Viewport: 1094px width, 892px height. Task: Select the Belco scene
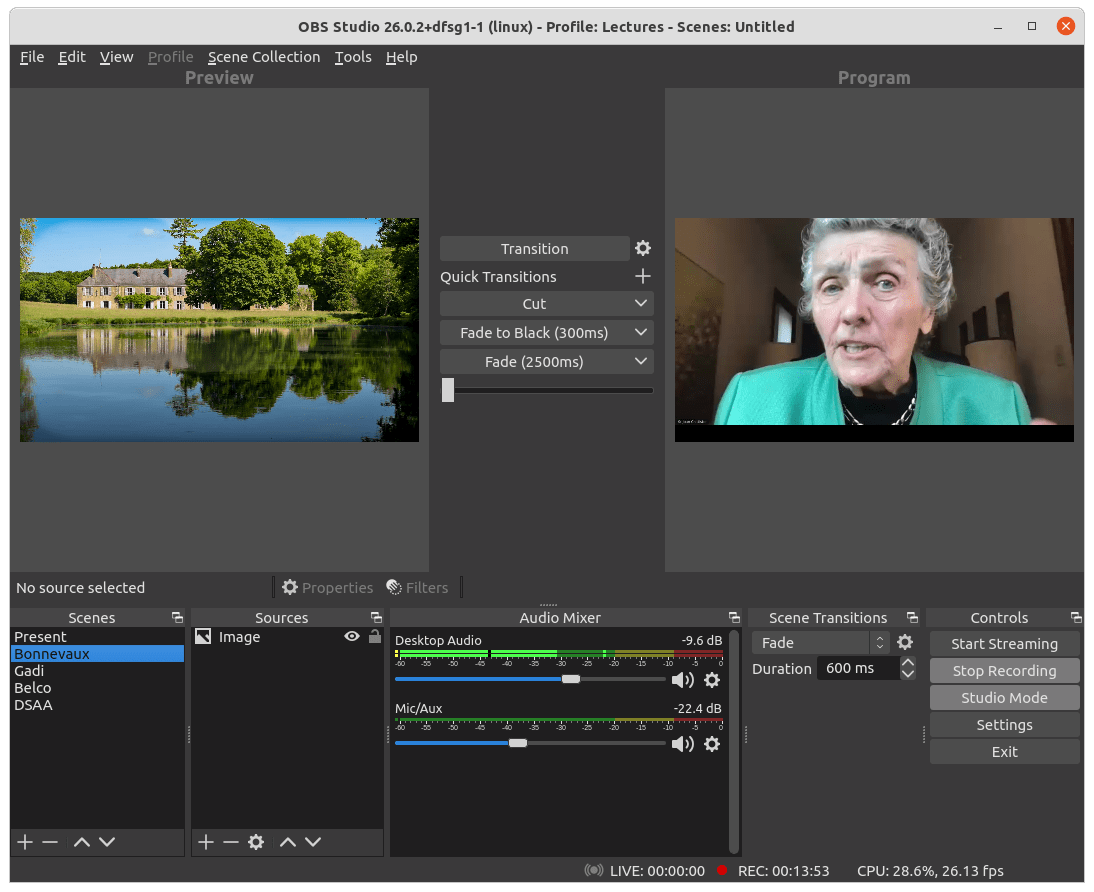tap(97, 687)
